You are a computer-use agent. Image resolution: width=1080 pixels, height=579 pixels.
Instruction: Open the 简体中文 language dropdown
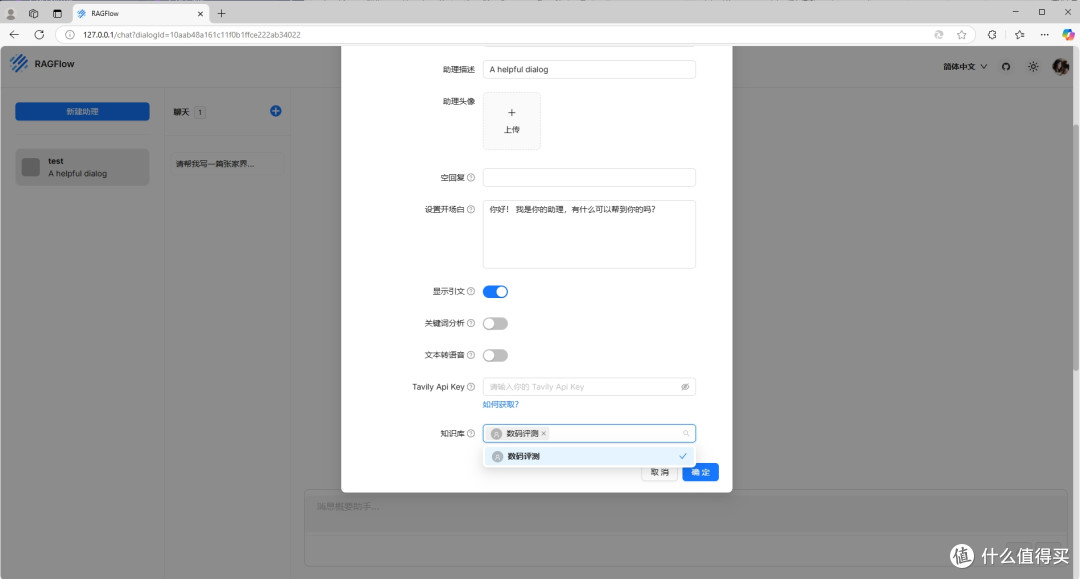(x=965, y=67)
